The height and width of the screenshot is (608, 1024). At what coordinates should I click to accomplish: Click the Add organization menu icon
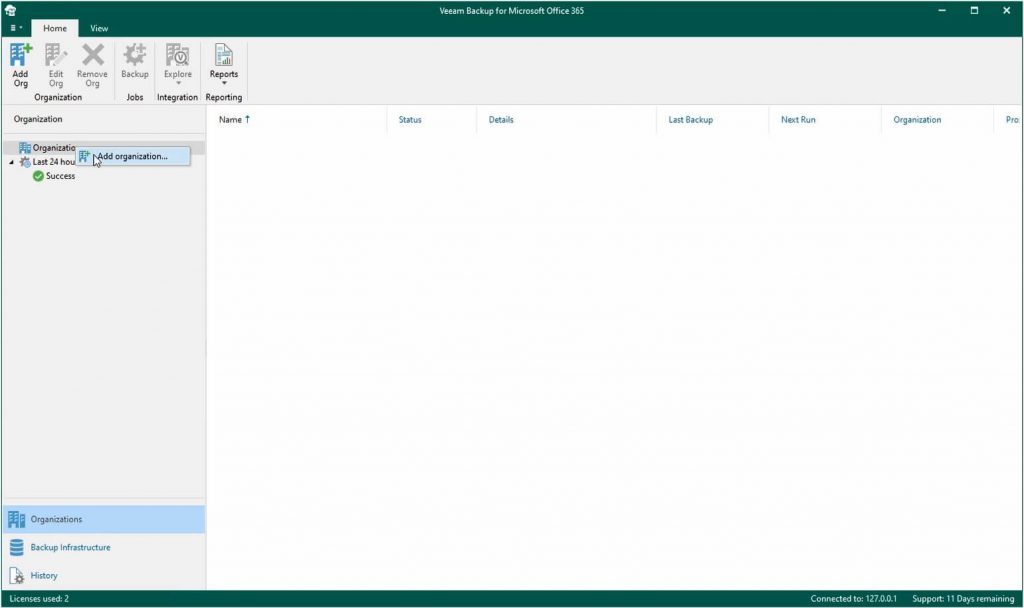[x=85, y=156]
